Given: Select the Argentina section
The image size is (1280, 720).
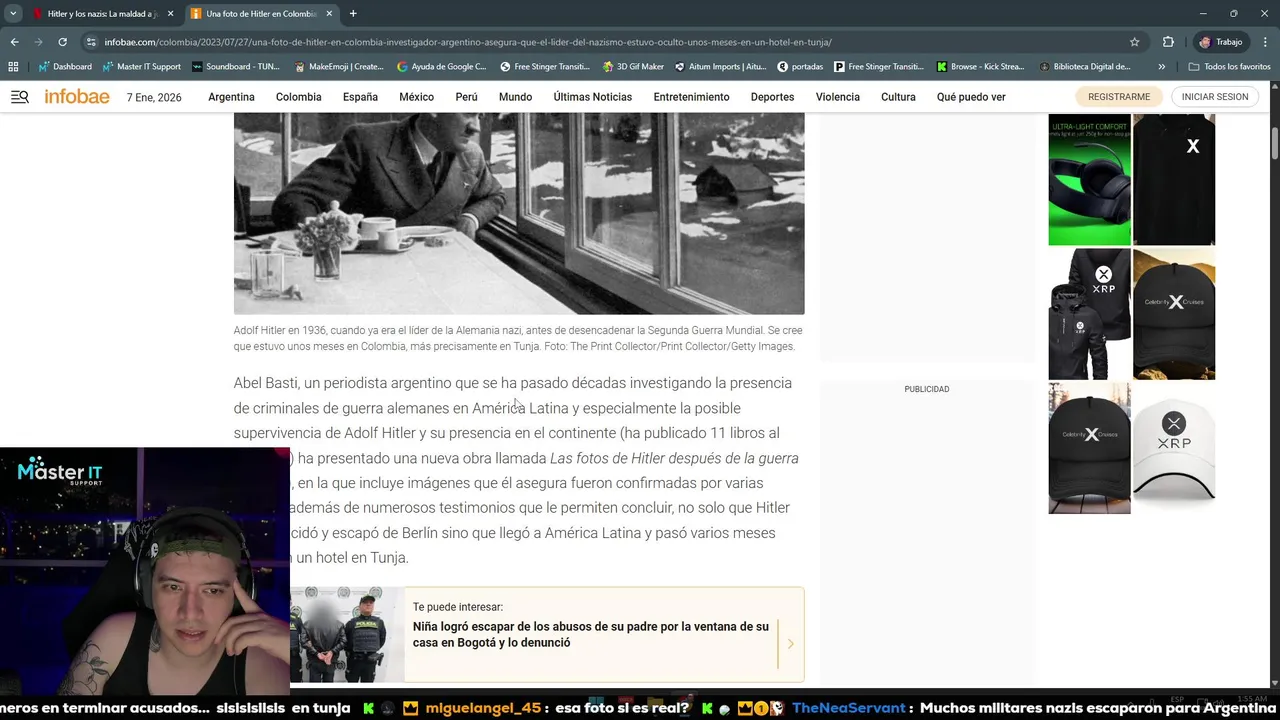Looking at the screenshot, I should (231, 97).
